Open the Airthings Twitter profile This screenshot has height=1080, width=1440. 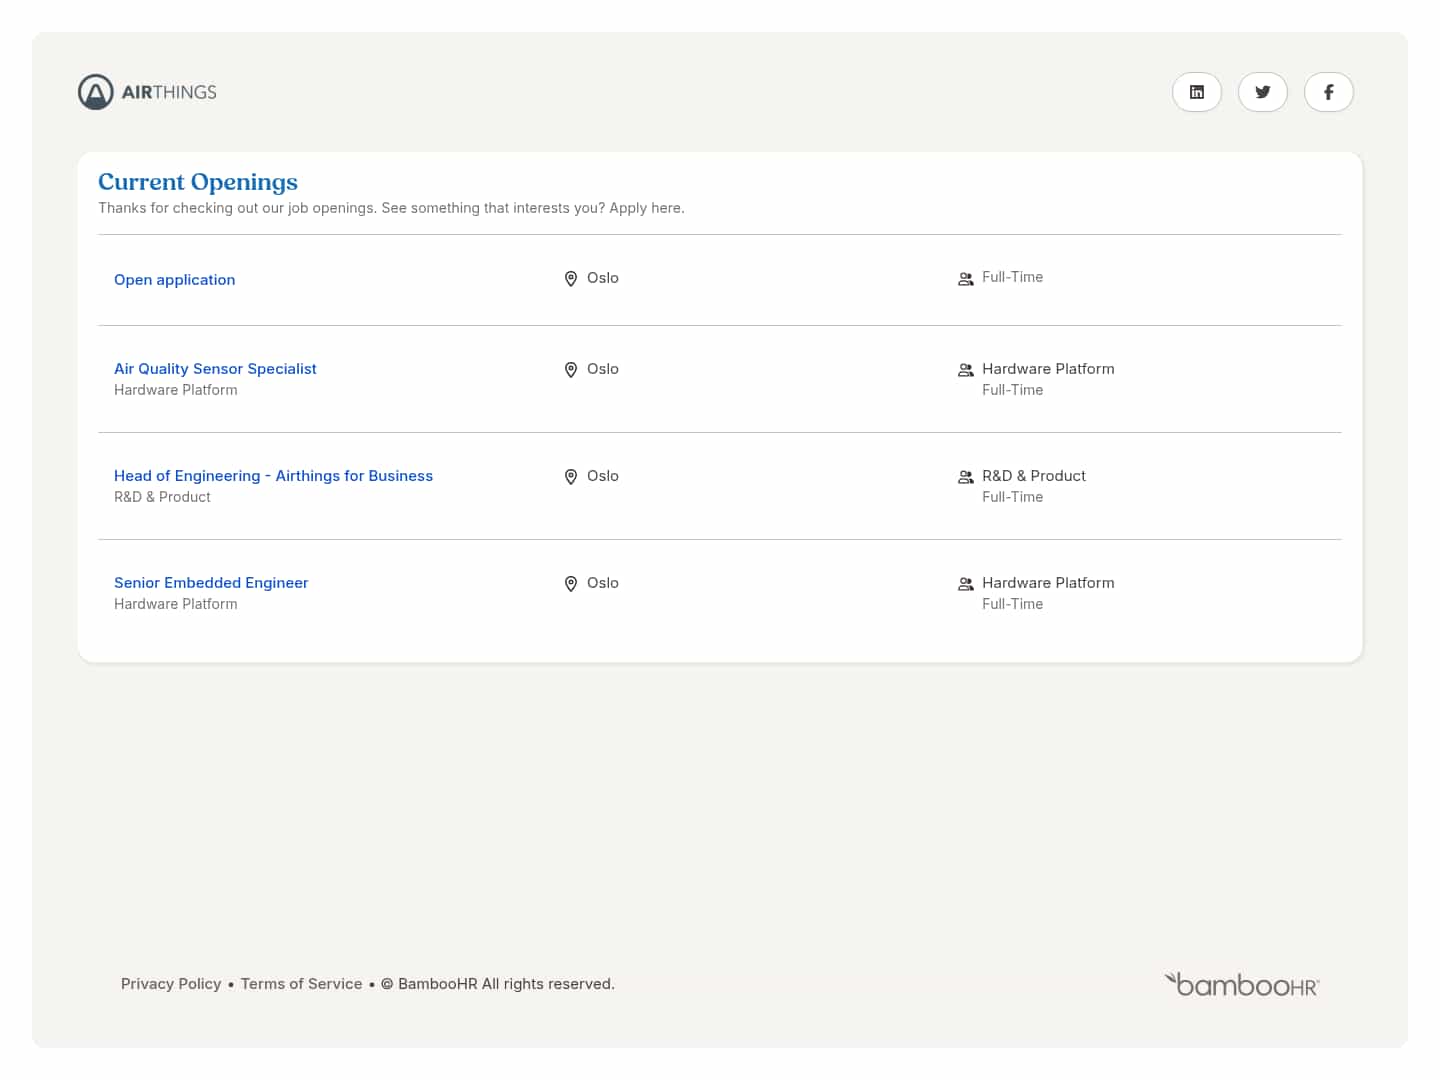pyautogui.click(x=1263, y=92)
